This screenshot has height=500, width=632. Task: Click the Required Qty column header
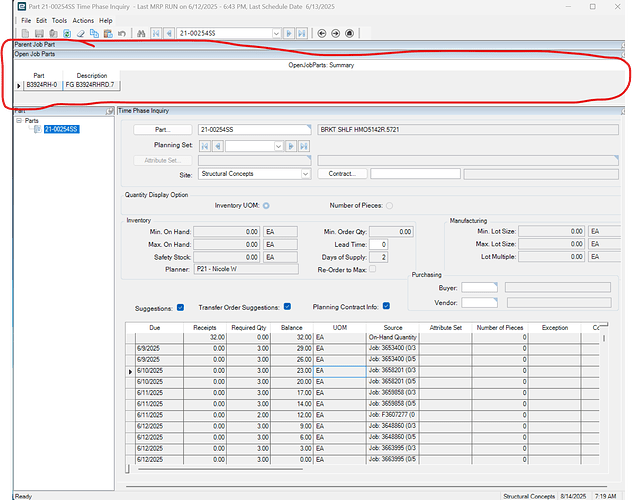tap(249, 328)
